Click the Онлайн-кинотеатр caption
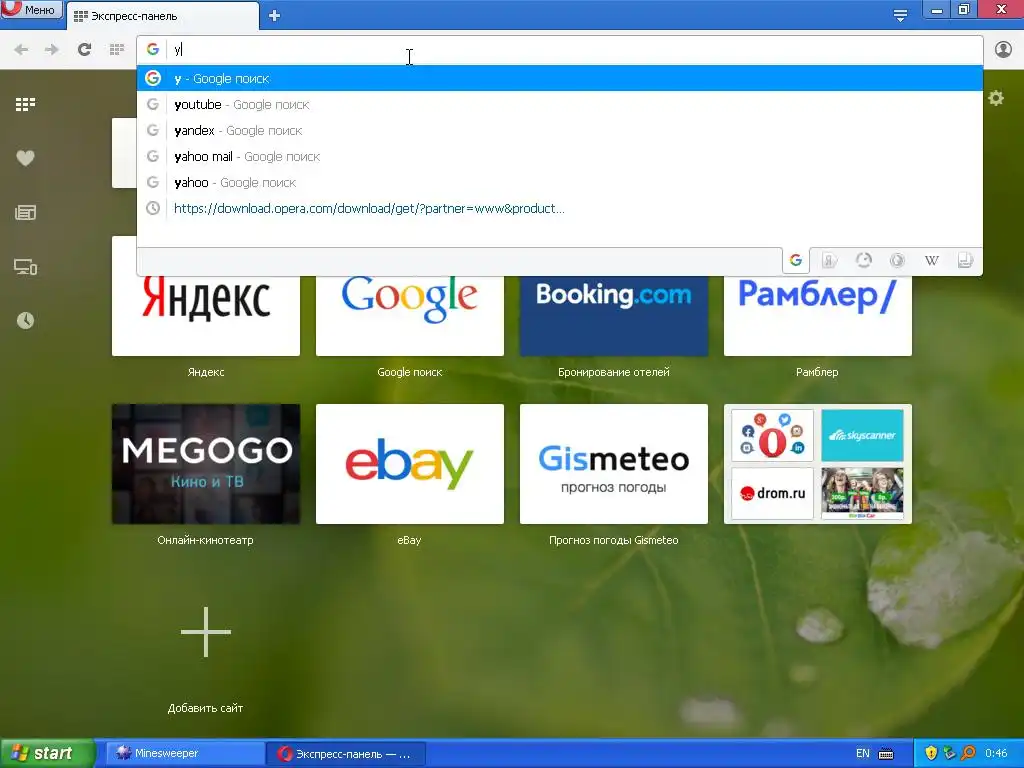 click(205, 540)
